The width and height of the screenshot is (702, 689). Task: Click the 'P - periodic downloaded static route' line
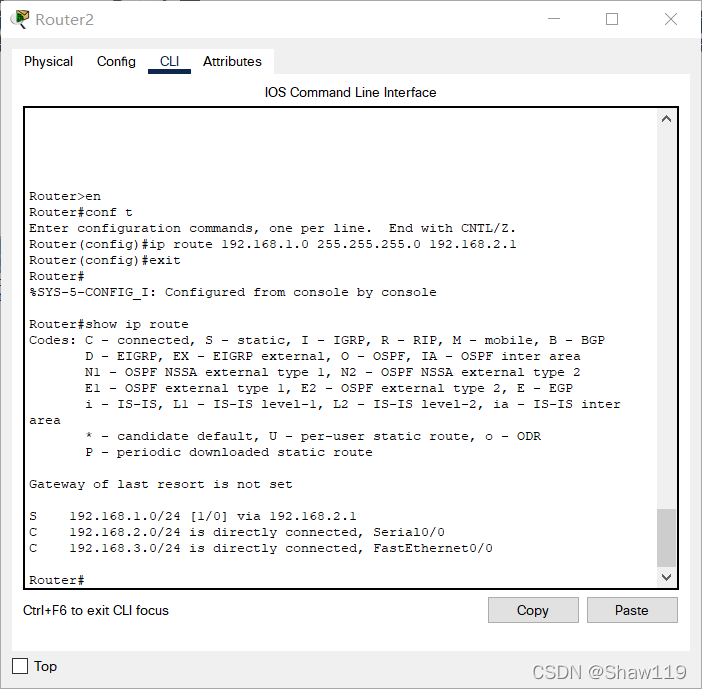click(x=229, y=452)
